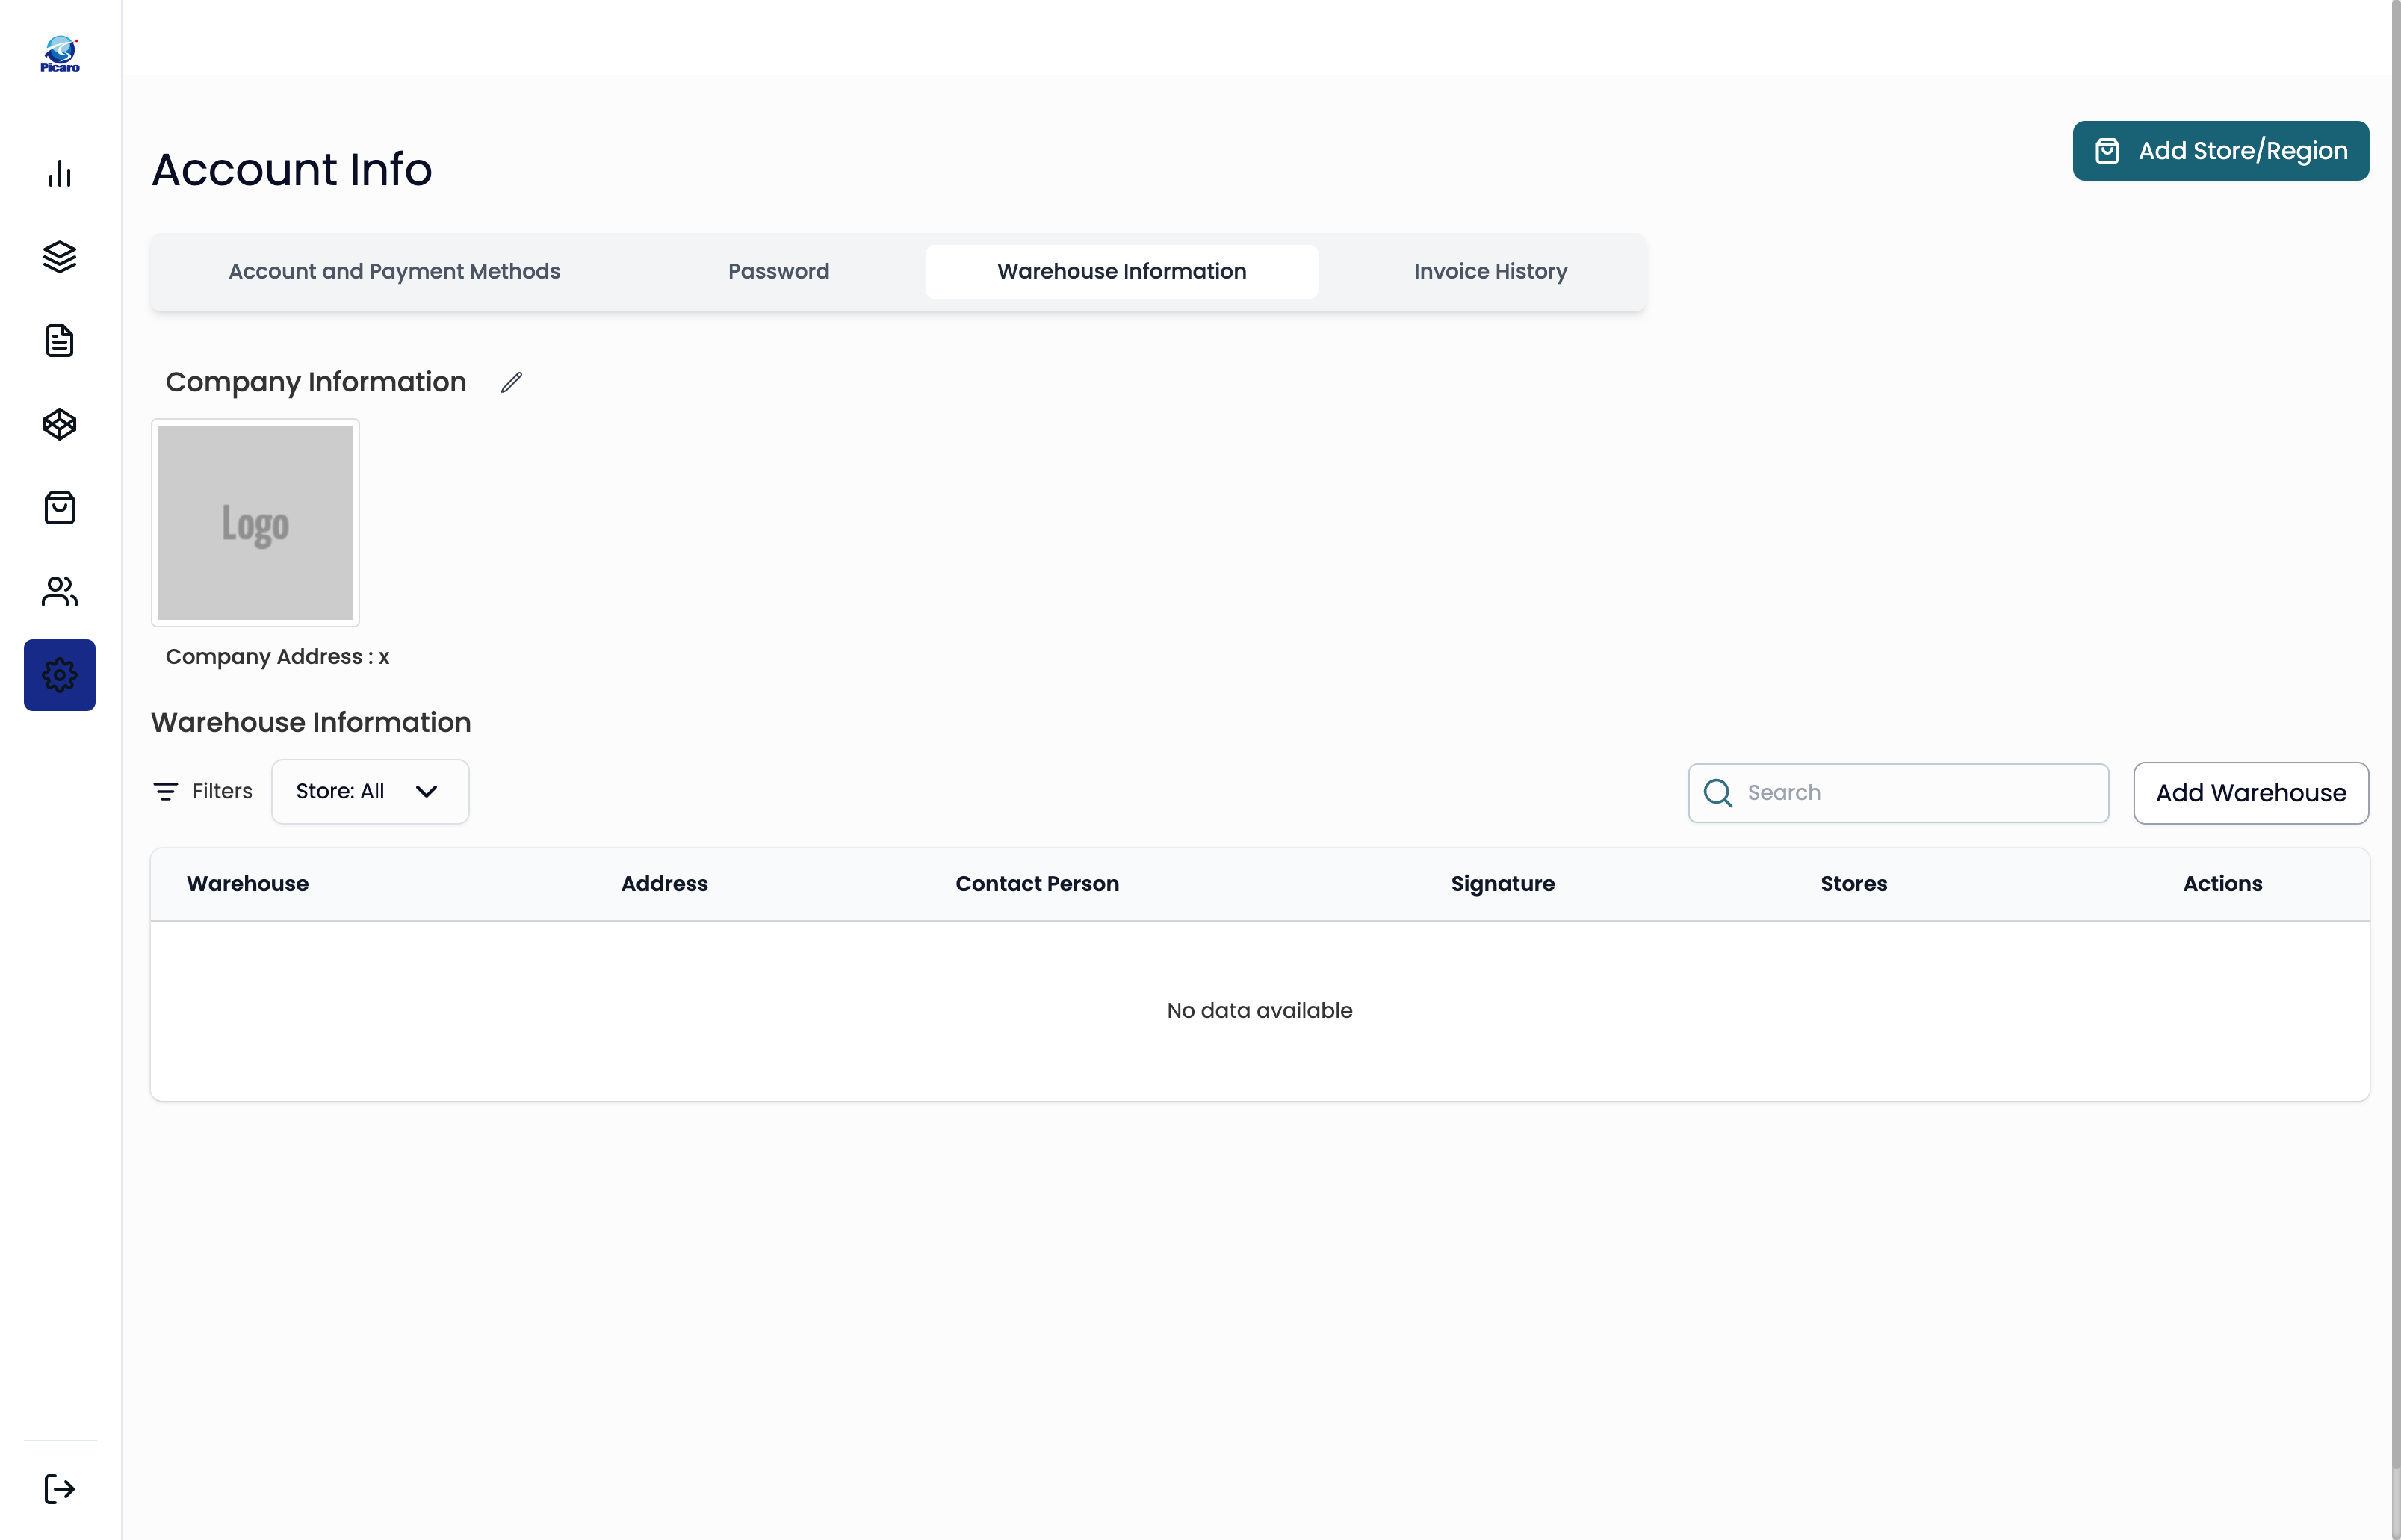Open the stacked layers sidebar icon

tap(60, 257)
